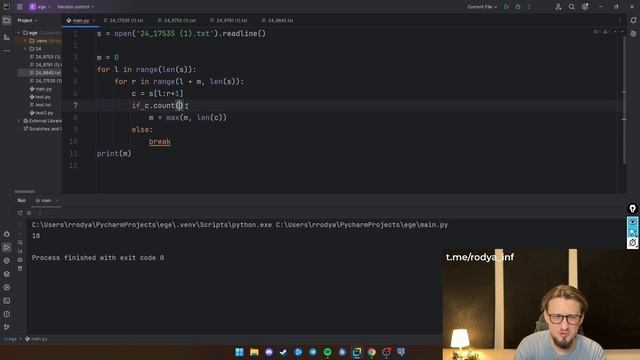Start debugging with the bug icon
This screenshot has height=360, width=640.
click(x=518, y=7)
